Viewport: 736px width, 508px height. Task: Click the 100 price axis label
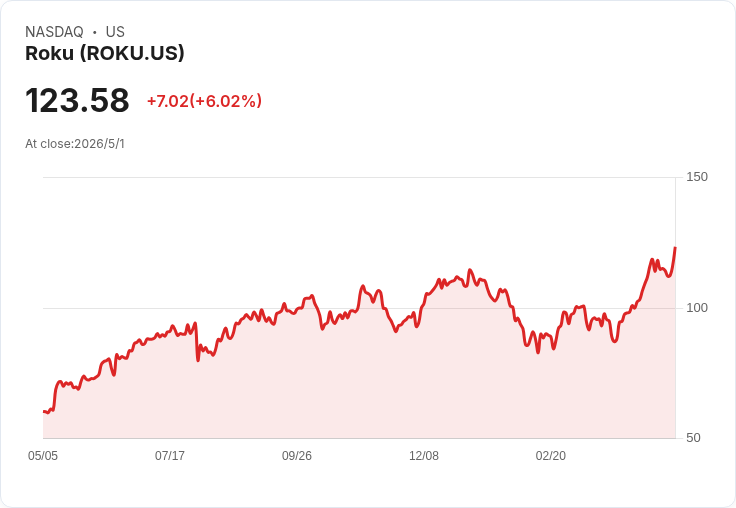(x=697, y=308)
